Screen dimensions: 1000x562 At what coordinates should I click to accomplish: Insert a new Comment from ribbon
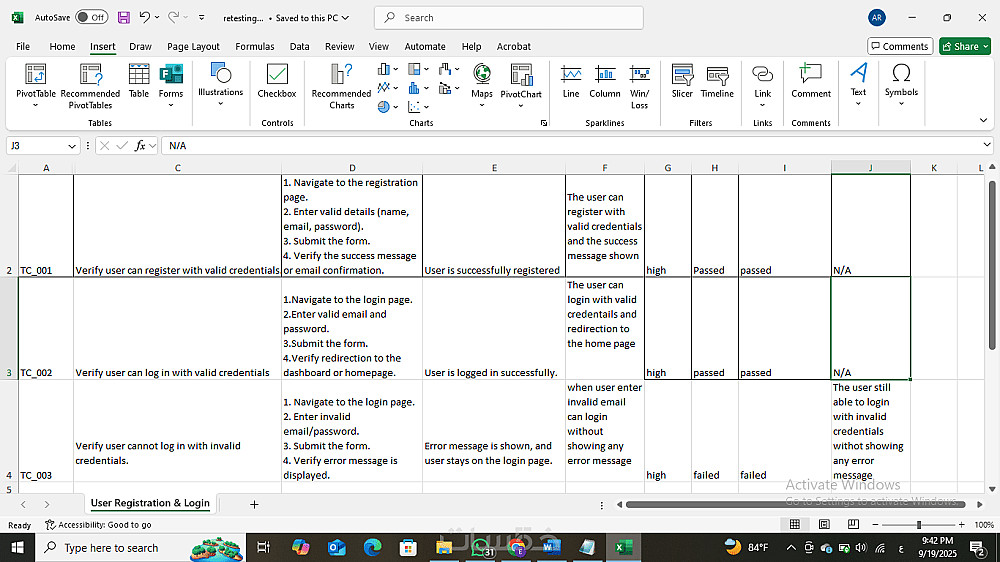click(x=811, y=81)
